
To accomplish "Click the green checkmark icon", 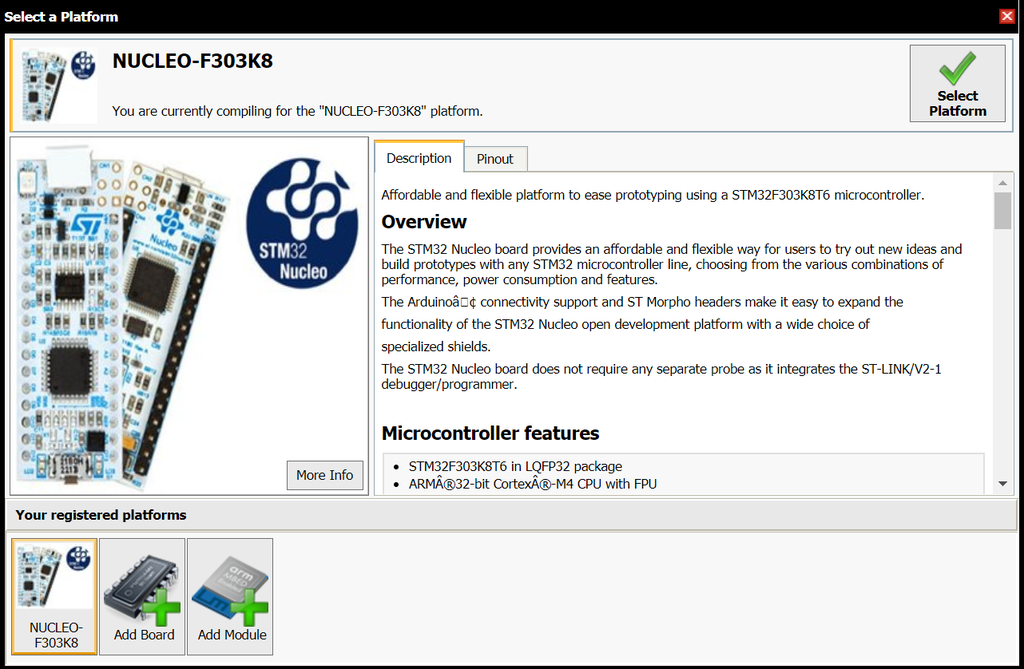I will [957, 68].
